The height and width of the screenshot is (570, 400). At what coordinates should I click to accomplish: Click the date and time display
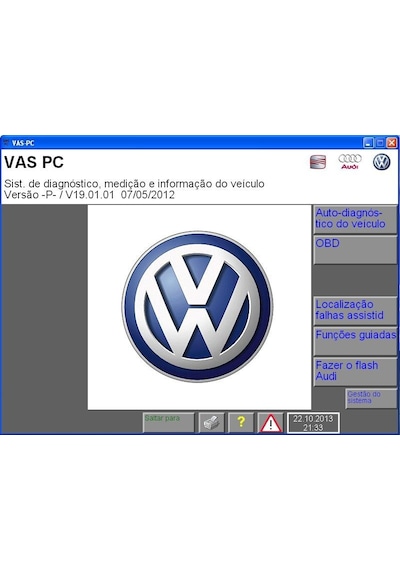point(313,423)
